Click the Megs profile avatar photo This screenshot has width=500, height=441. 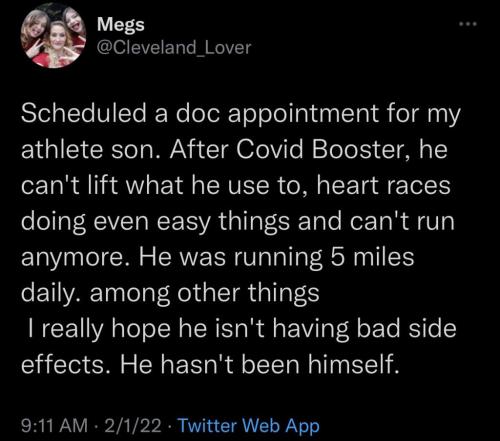[x=53, y=36]
